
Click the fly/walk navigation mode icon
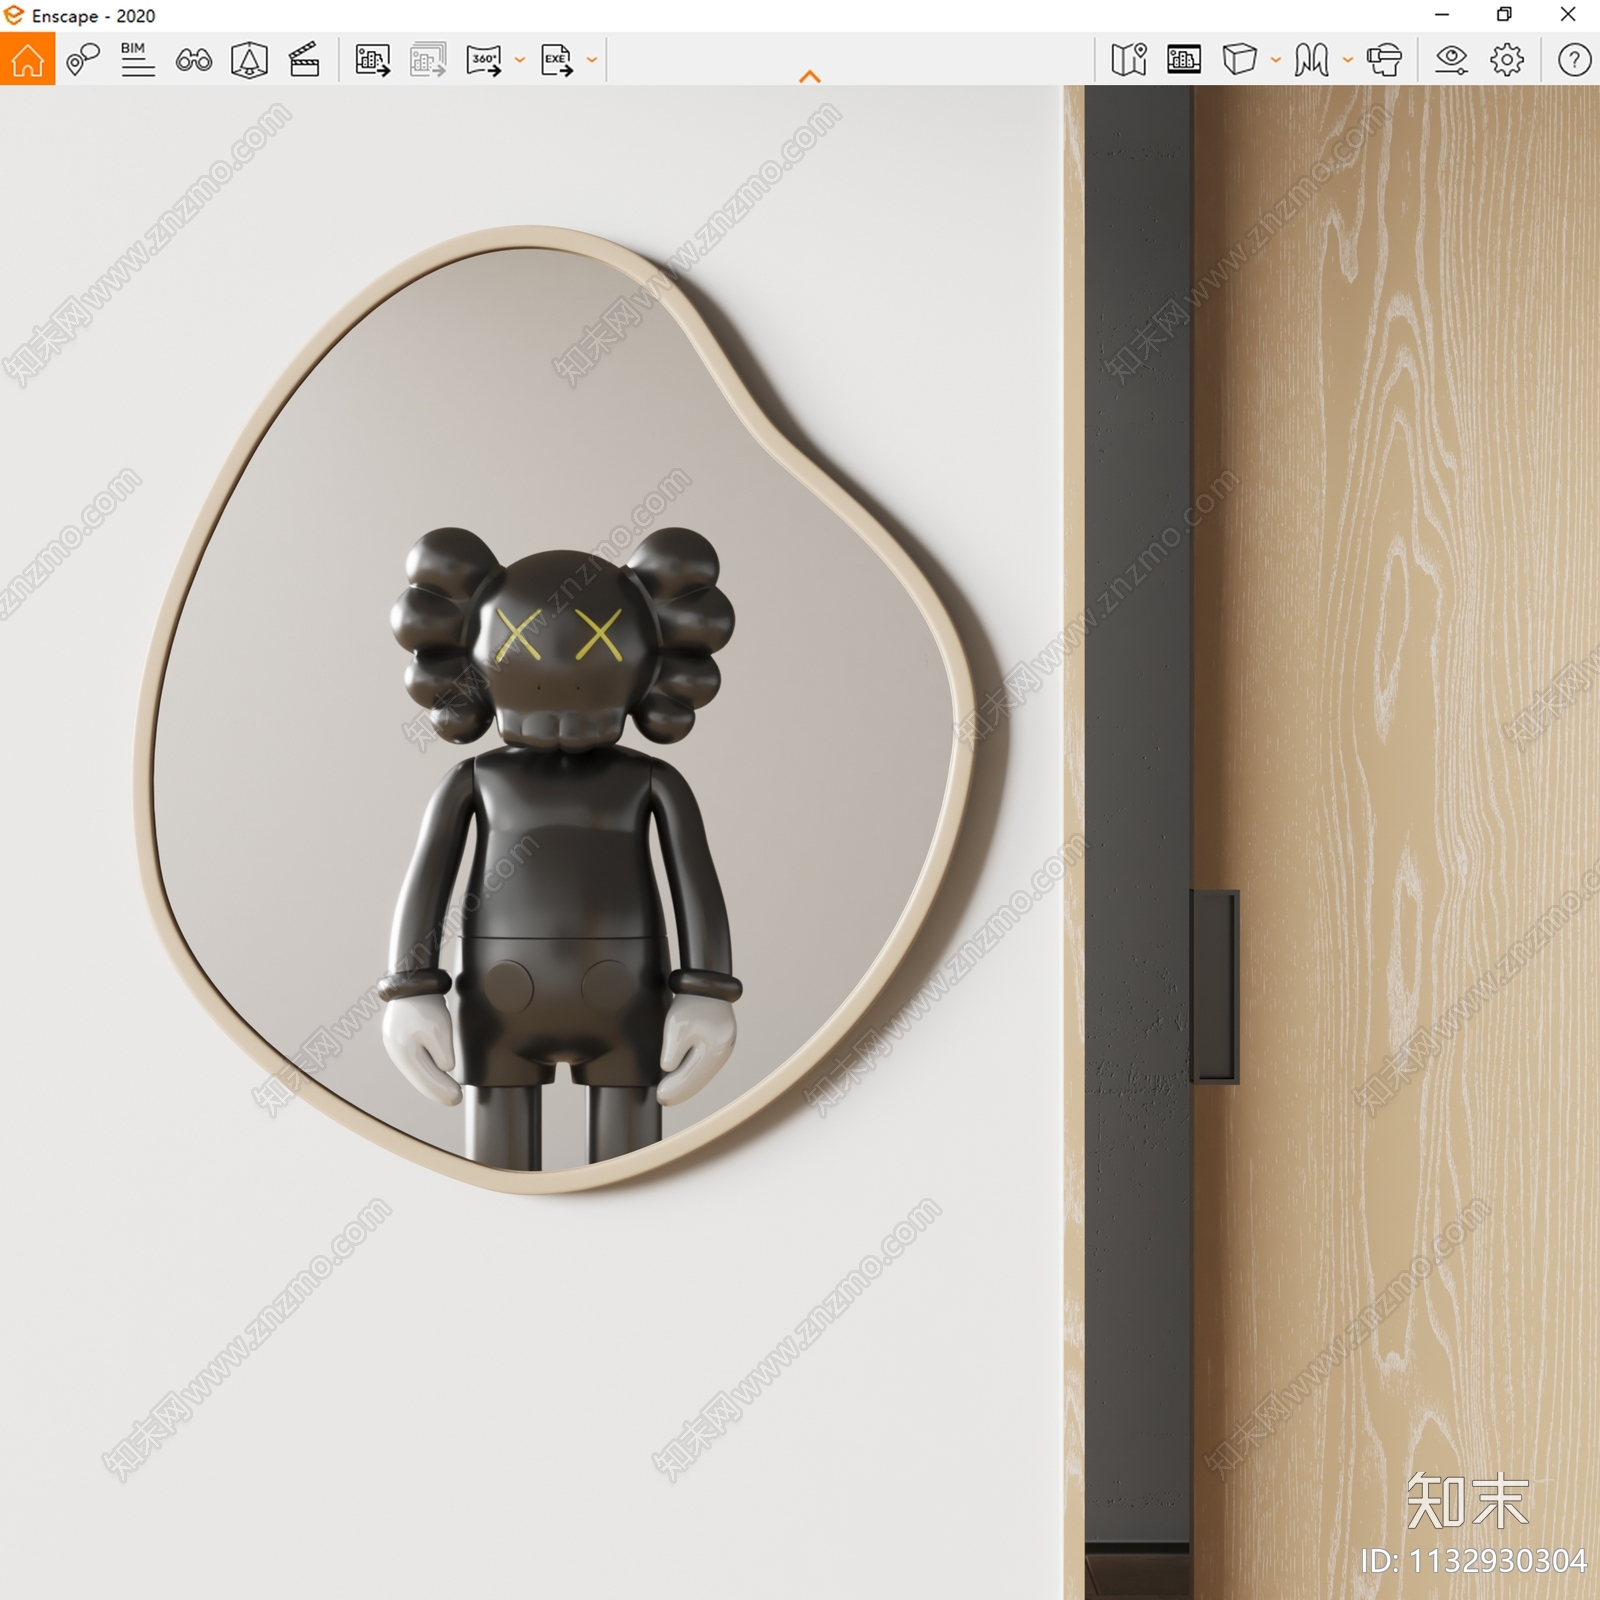pos(1312,60)
